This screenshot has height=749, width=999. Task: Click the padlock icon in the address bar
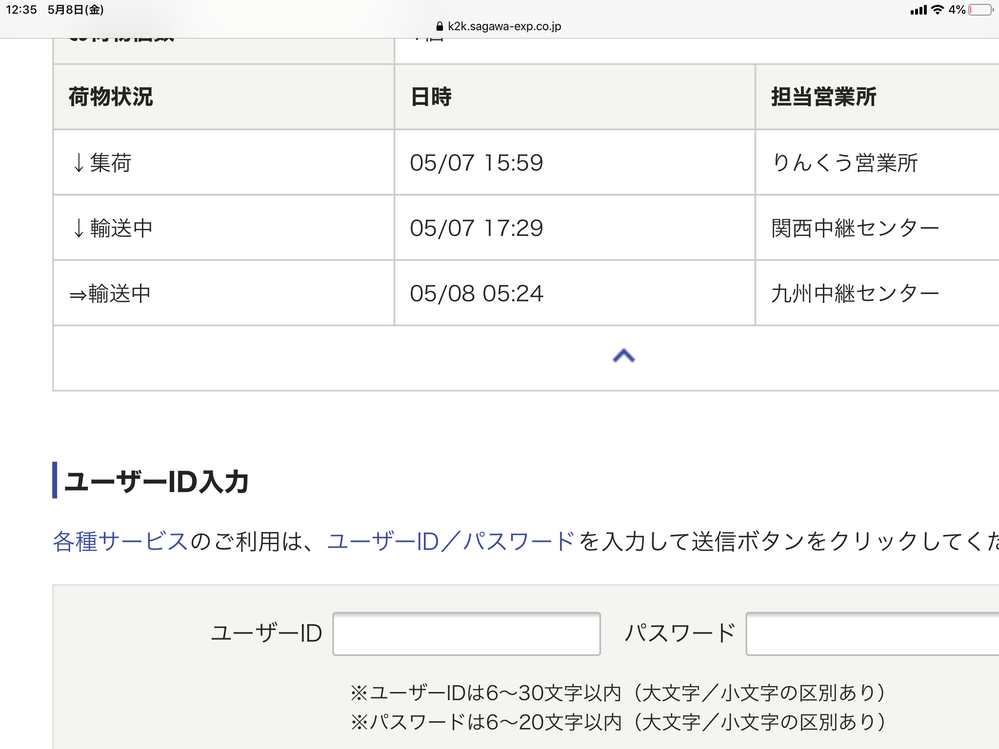(440, 26)
